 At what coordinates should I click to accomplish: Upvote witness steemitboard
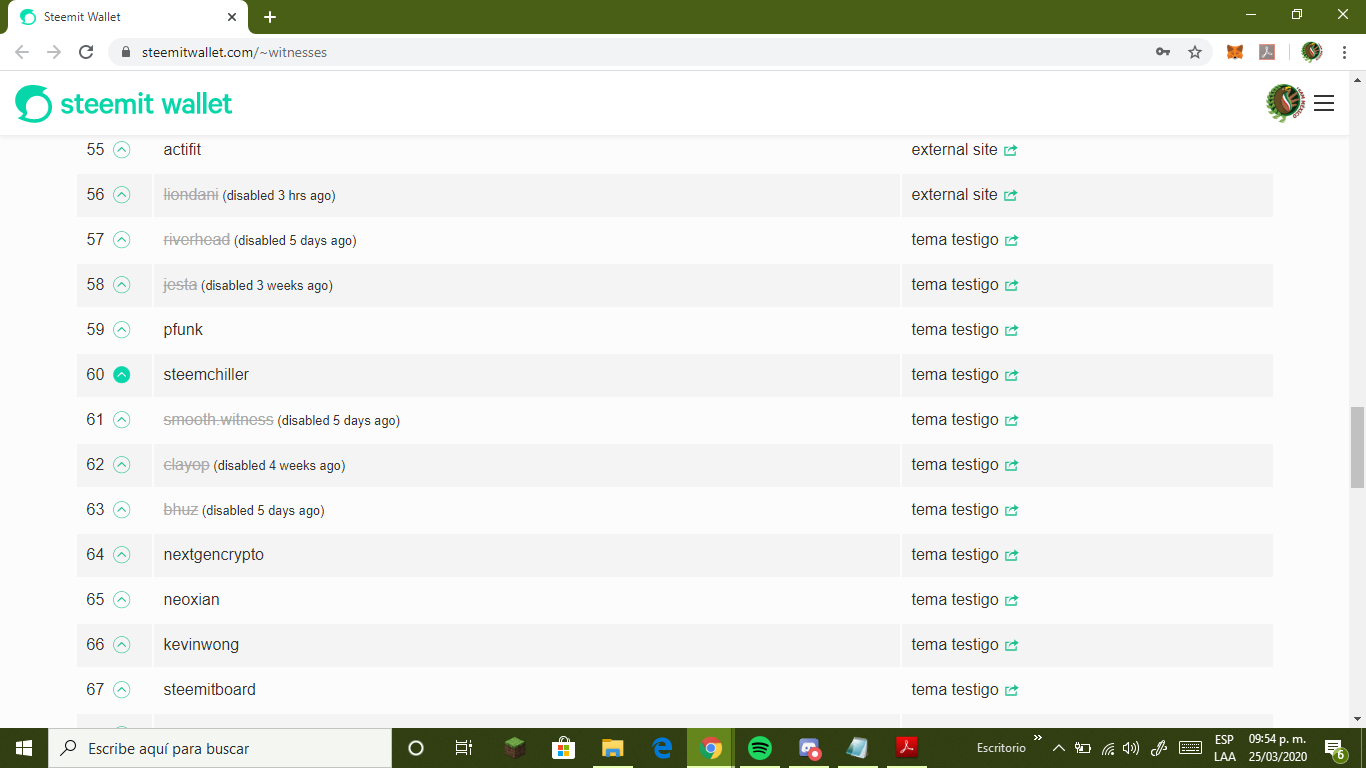click(x=121, y=690)
